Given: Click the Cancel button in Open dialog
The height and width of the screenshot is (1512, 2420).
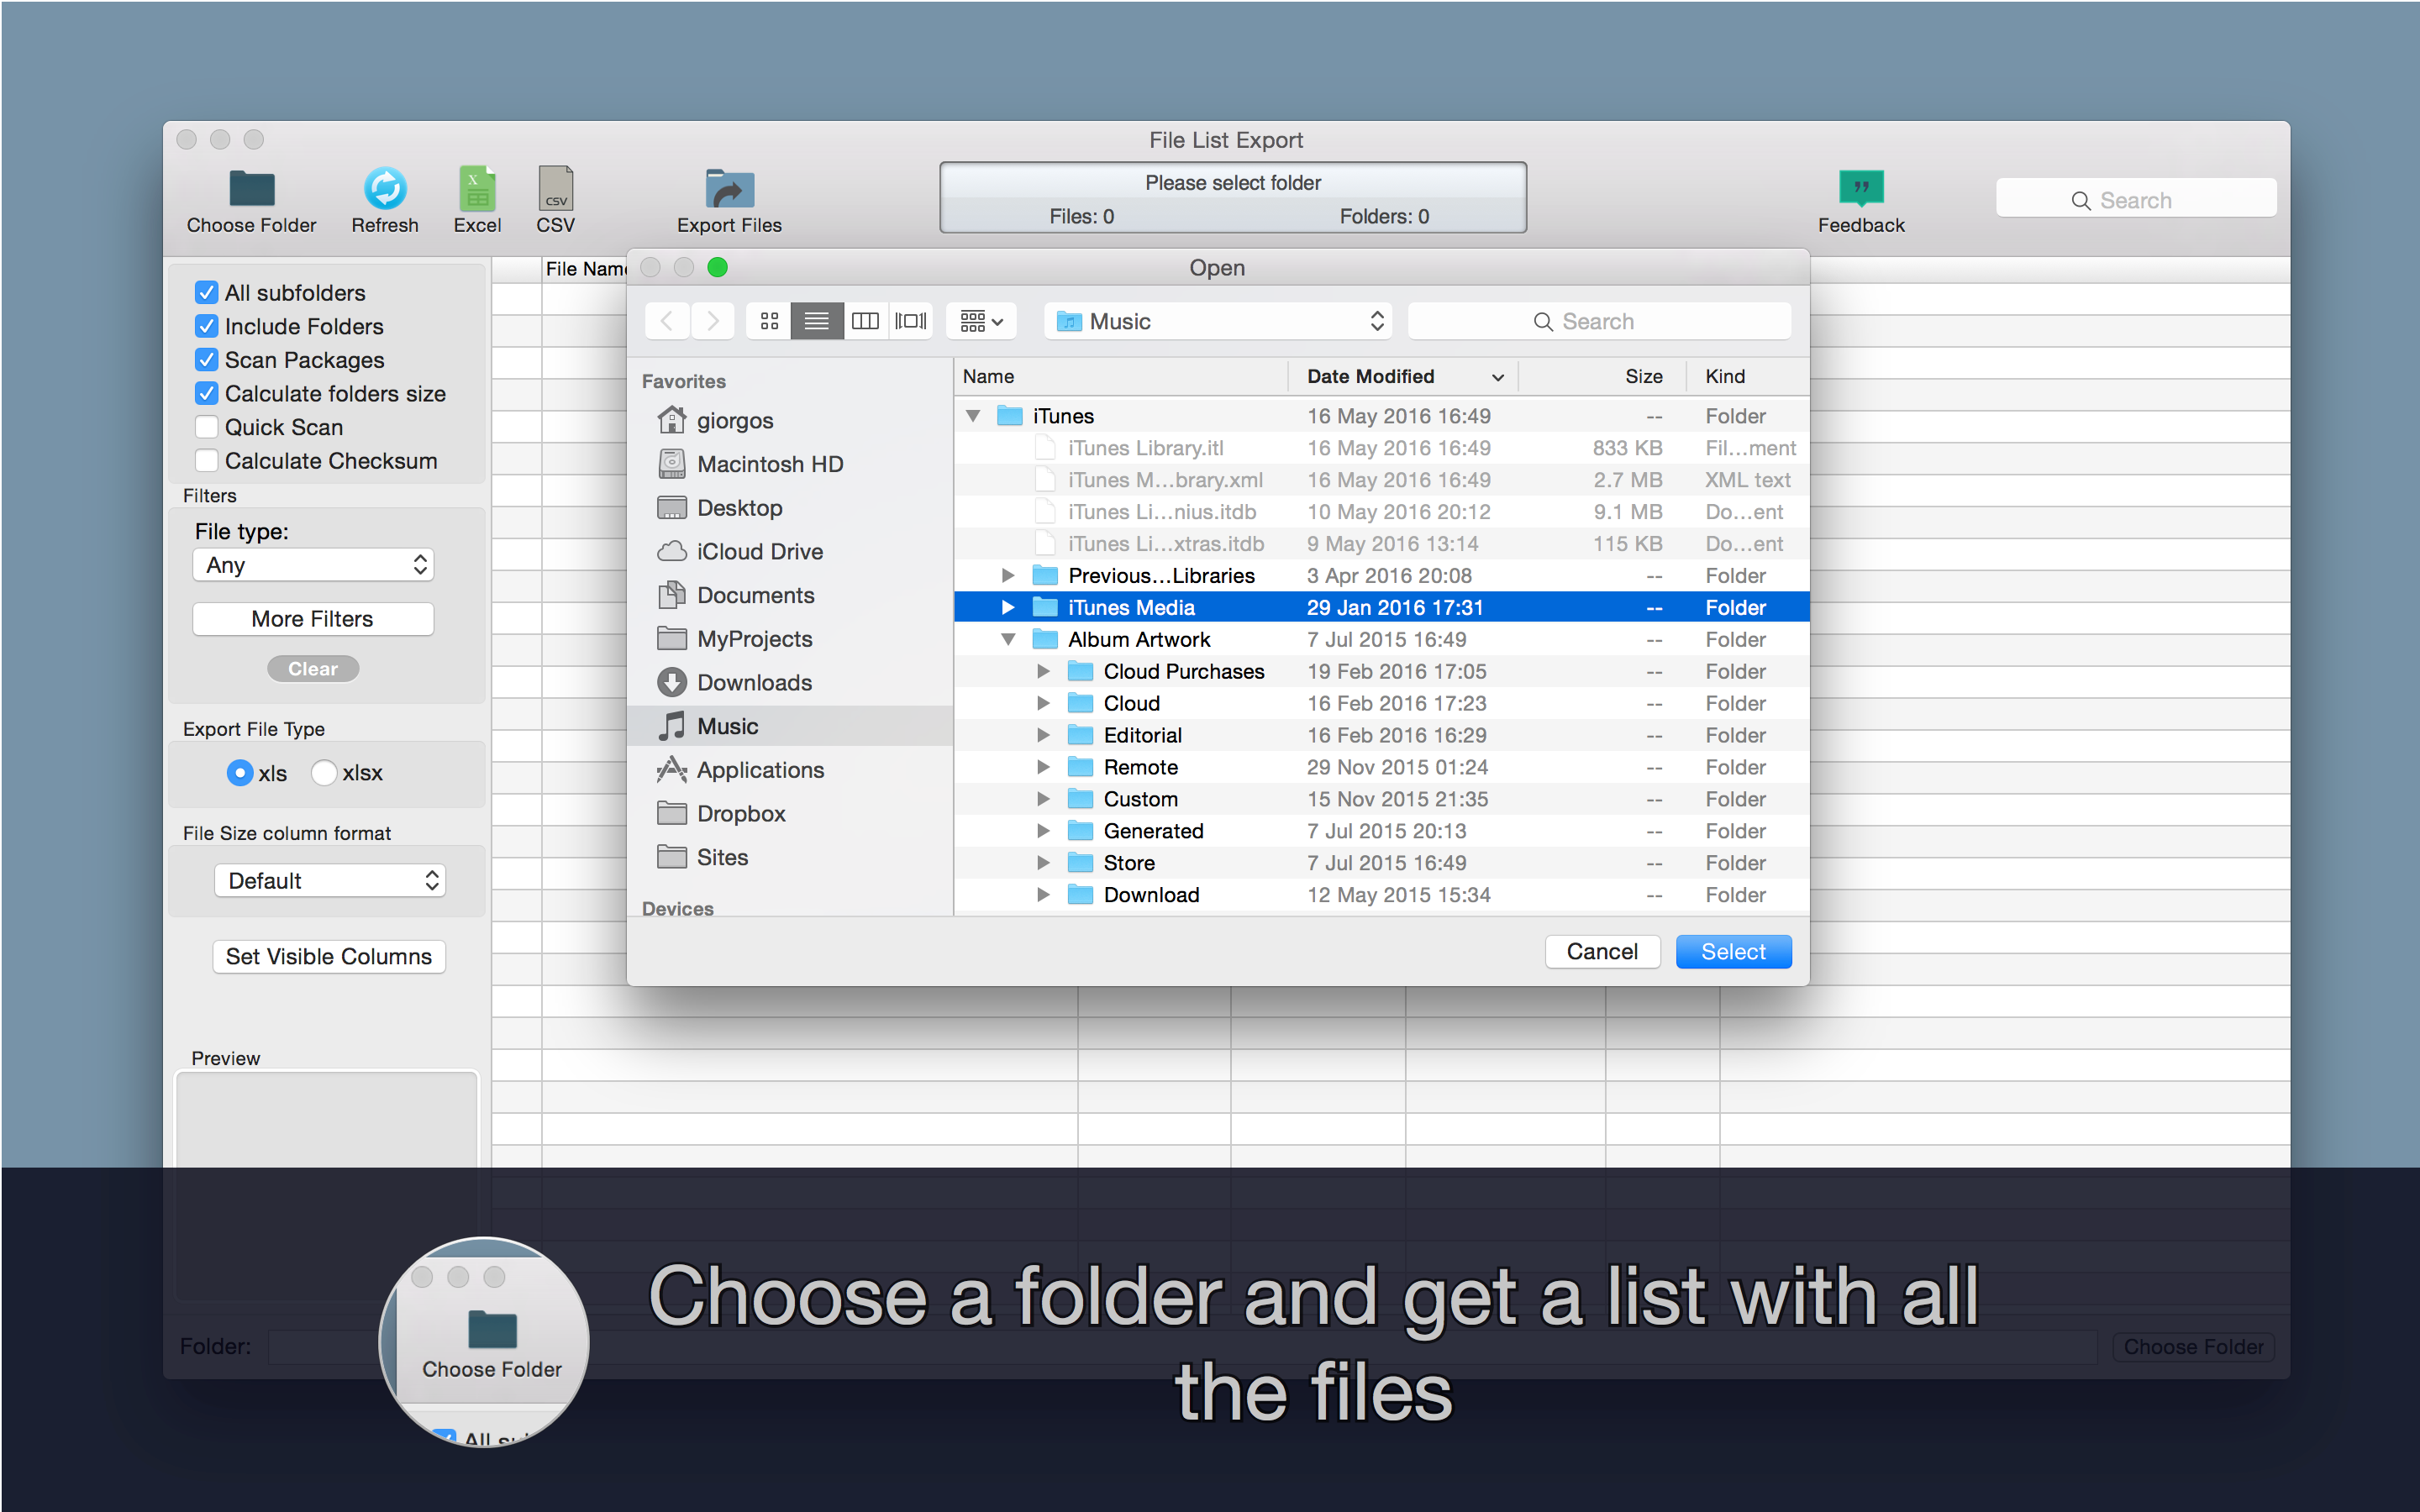Looking at the screenshot, I should click(1597, 953).
